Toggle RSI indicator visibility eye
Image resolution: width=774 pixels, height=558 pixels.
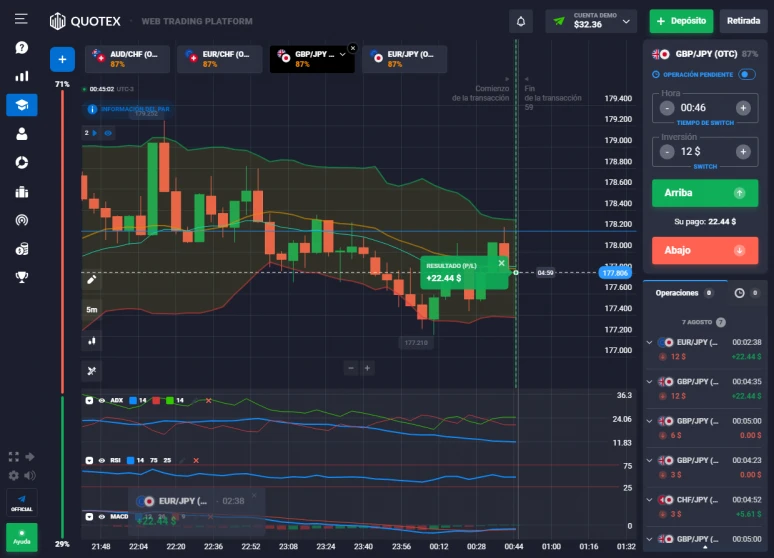tap(102, 460)
